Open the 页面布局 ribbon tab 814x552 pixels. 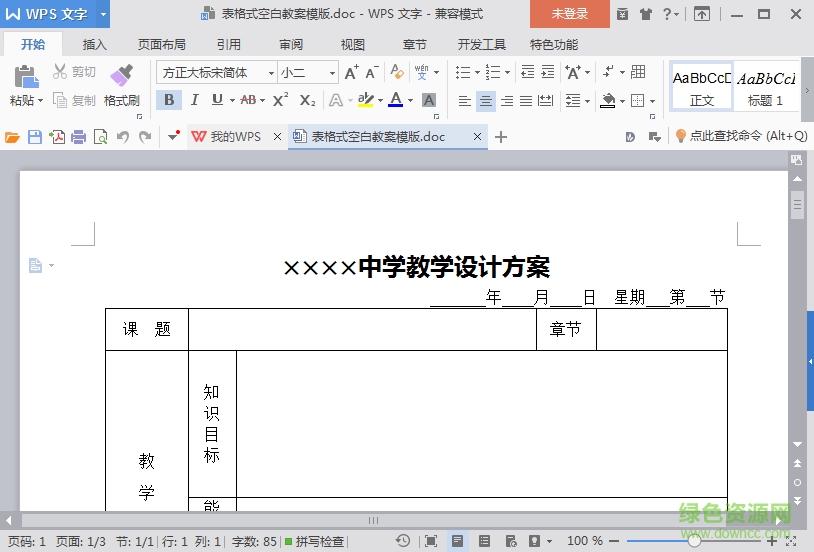[162, 45]
